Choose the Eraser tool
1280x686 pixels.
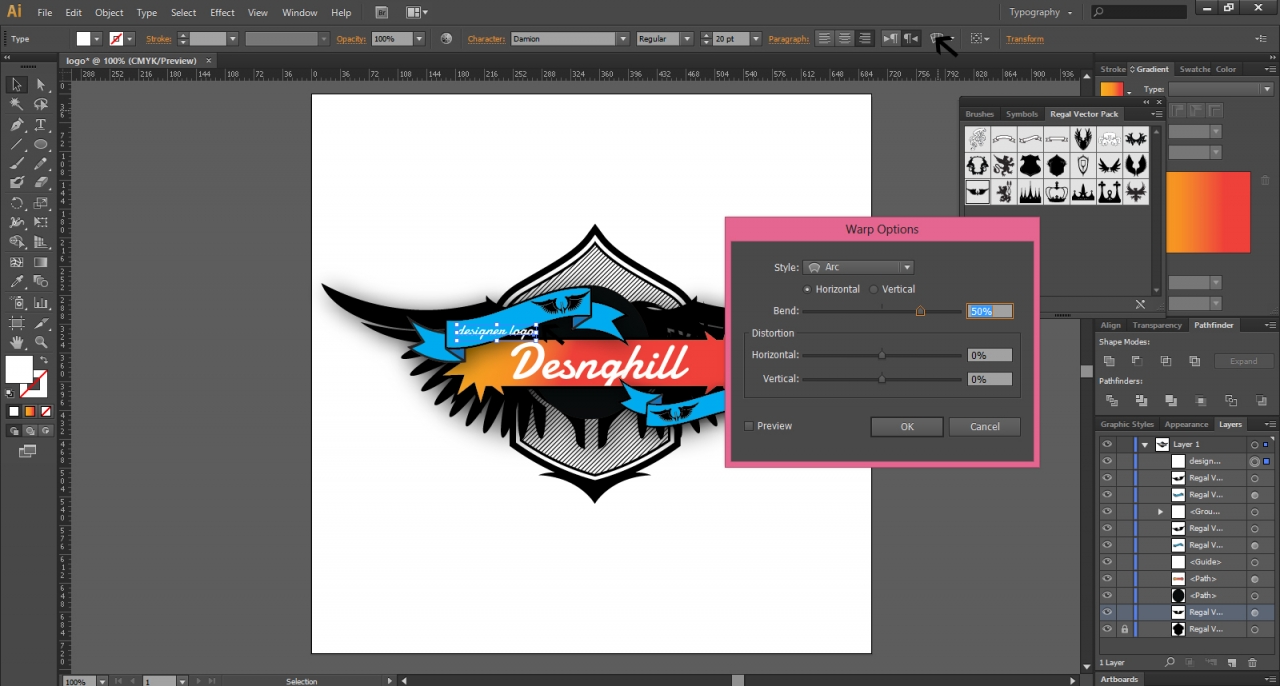coord(41,183)
